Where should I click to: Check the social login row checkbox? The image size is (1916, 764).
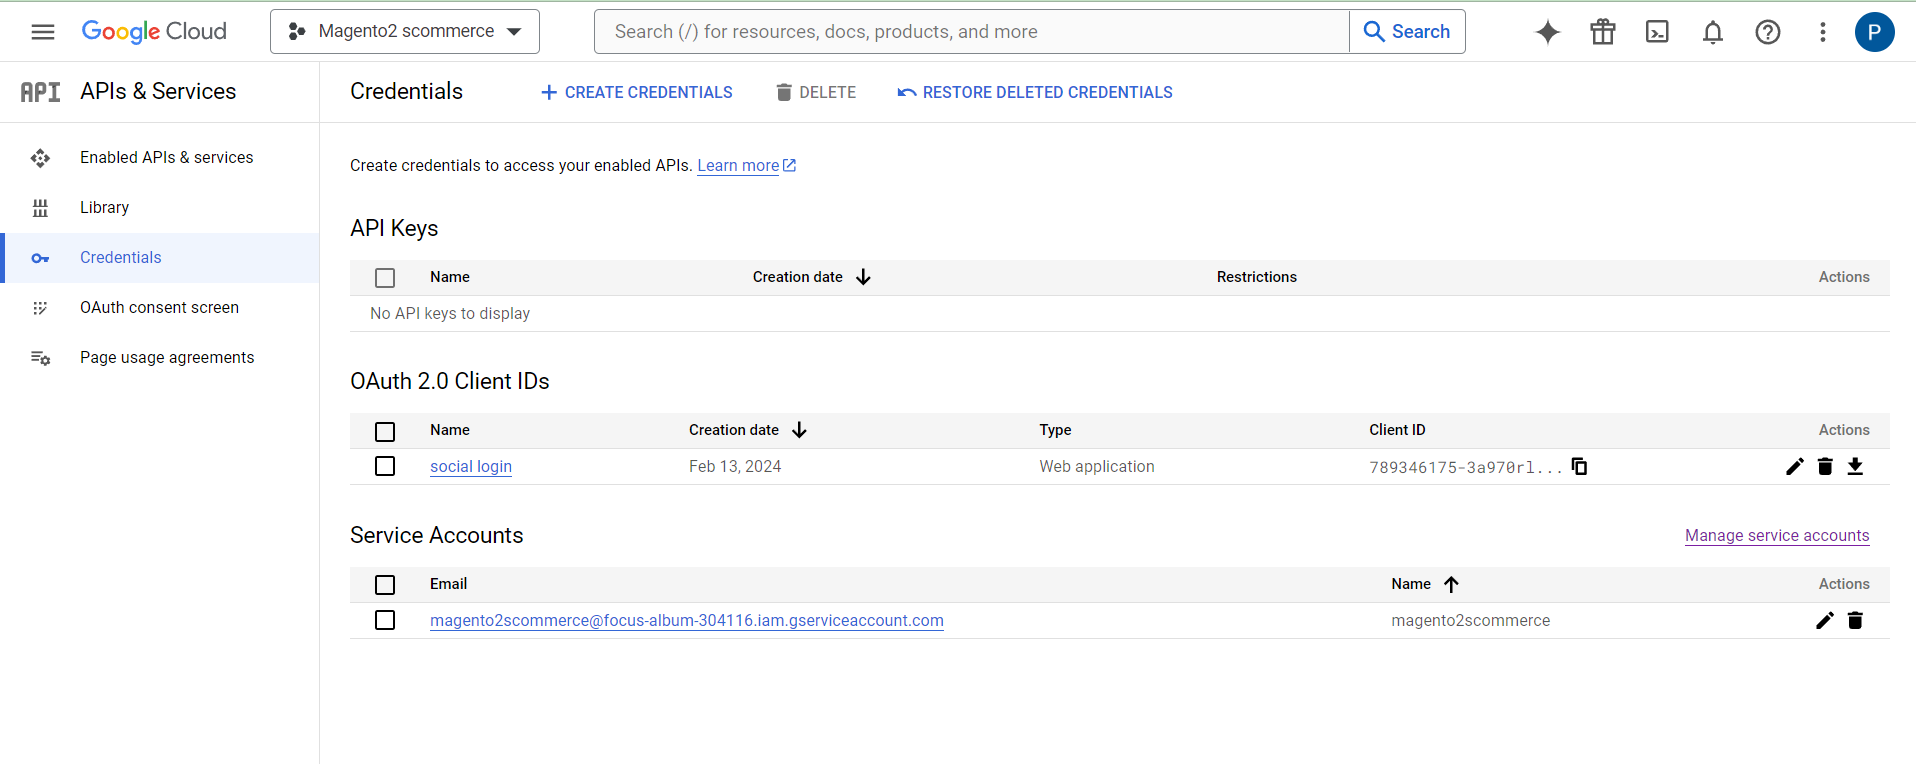(x=385, y=467)
